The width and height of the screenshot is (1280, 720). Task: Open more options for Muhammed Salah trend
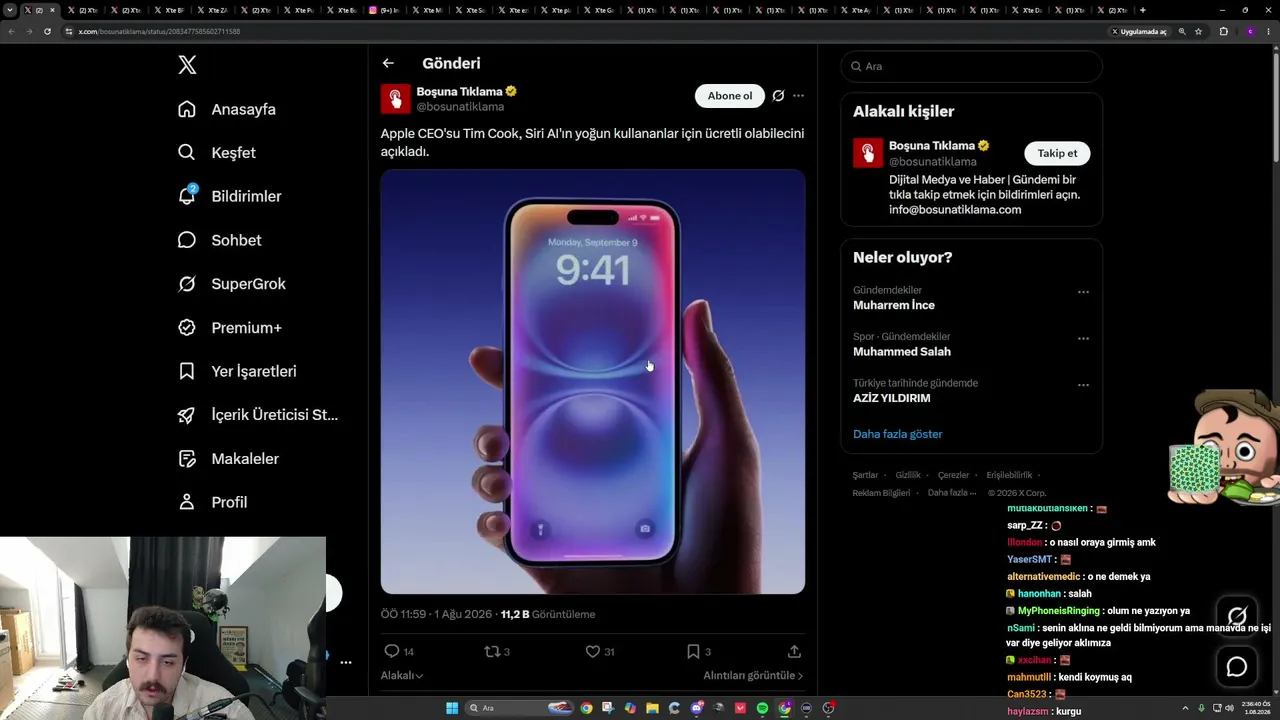tap(1083, 338)
